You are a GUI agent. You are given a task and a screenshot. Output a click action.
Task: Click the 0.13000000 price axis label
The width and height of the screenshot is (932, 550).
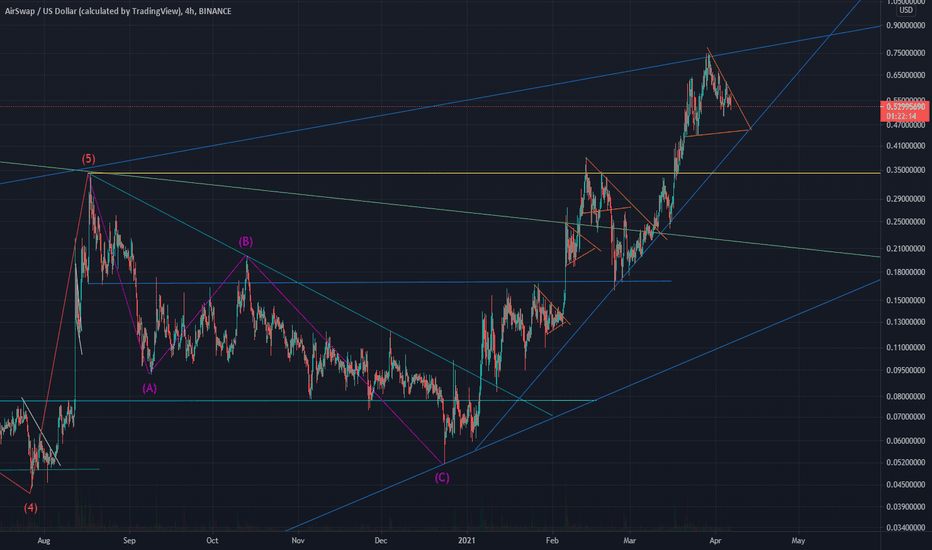(x=905, y=322)
